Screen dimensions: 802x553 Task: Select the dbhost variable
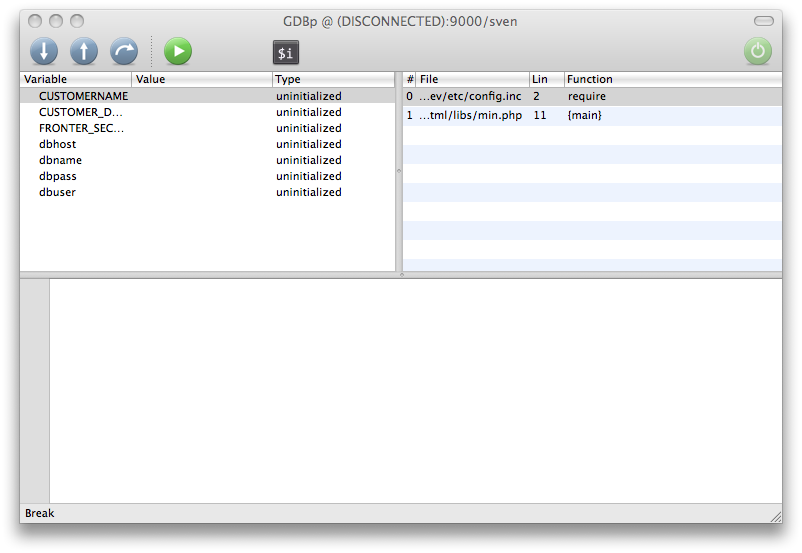pos(57,144)
